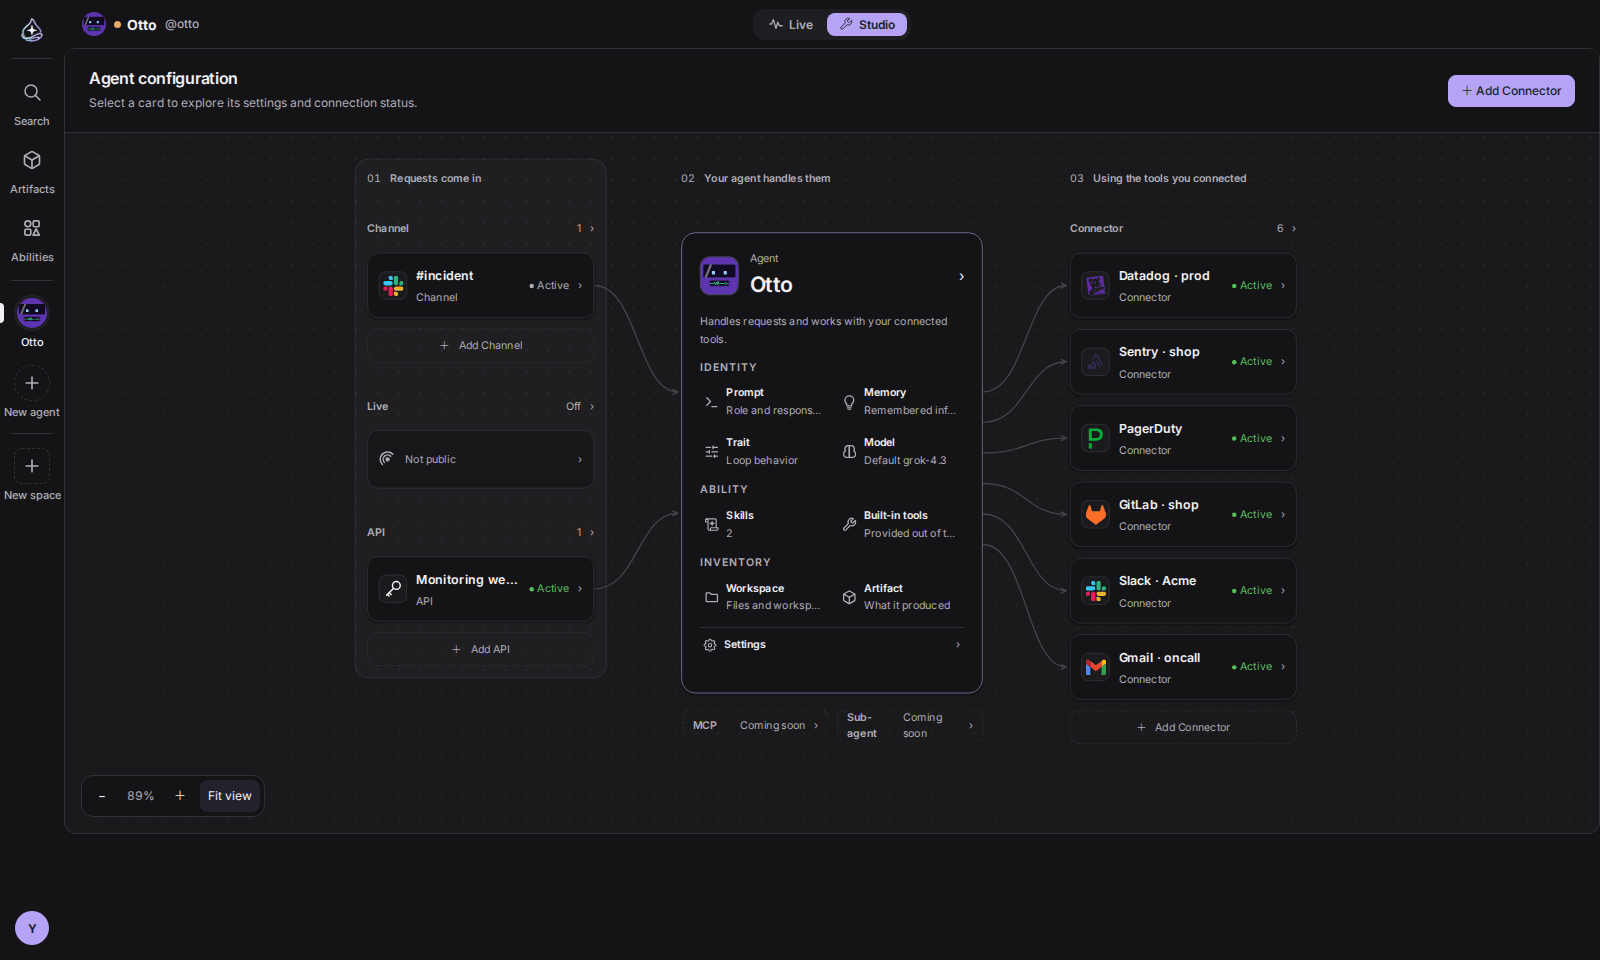The width and height of the screenshot is (1600, 960).
Task: Open the Monitoring we... API card
Action: [480, 589]
